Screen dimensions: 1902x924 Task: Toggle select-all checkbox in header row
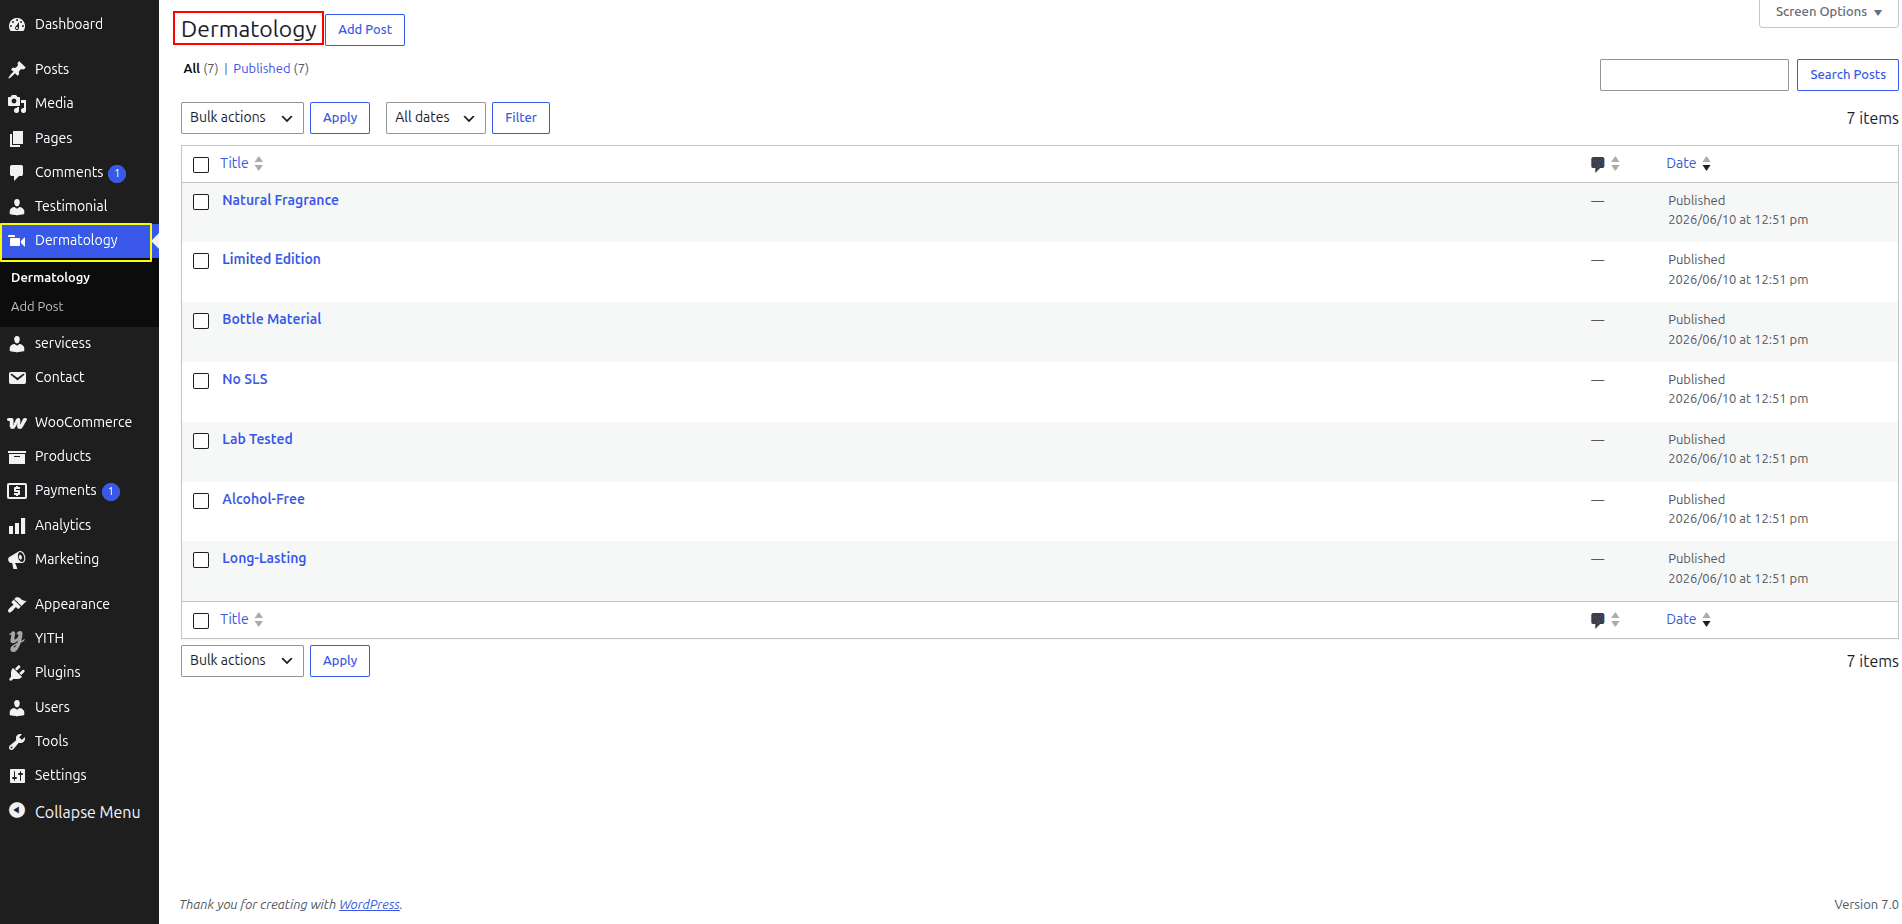point(201,165)
